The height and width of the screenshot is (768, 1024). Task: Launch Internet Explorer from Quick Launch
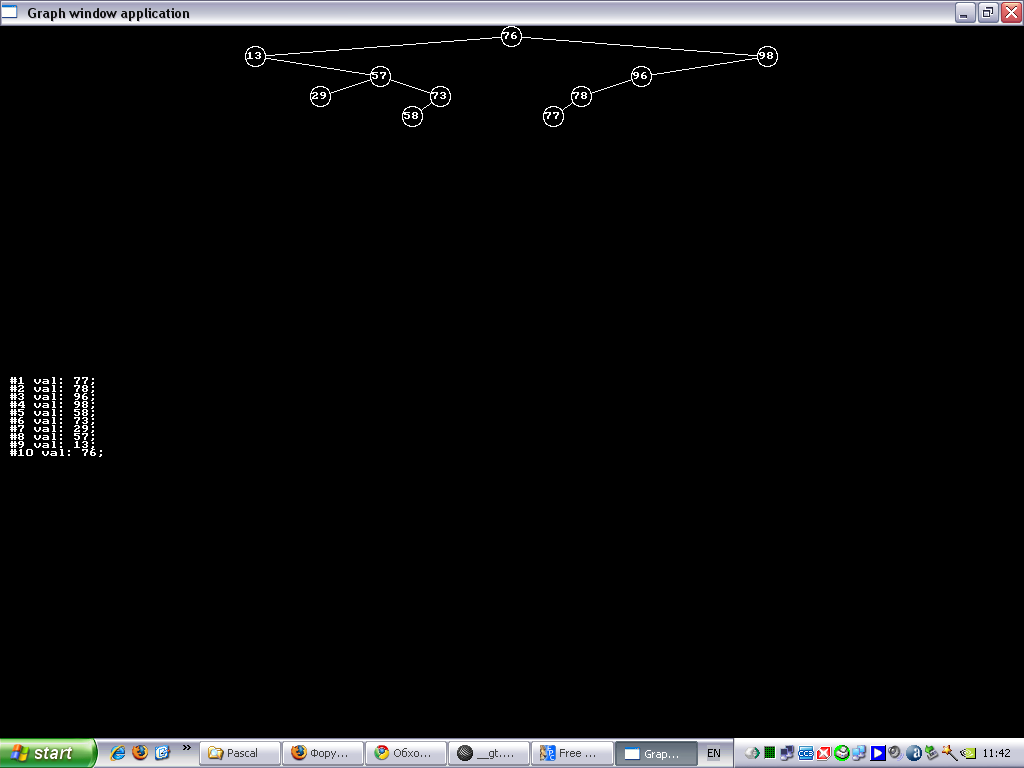[118, 753]
